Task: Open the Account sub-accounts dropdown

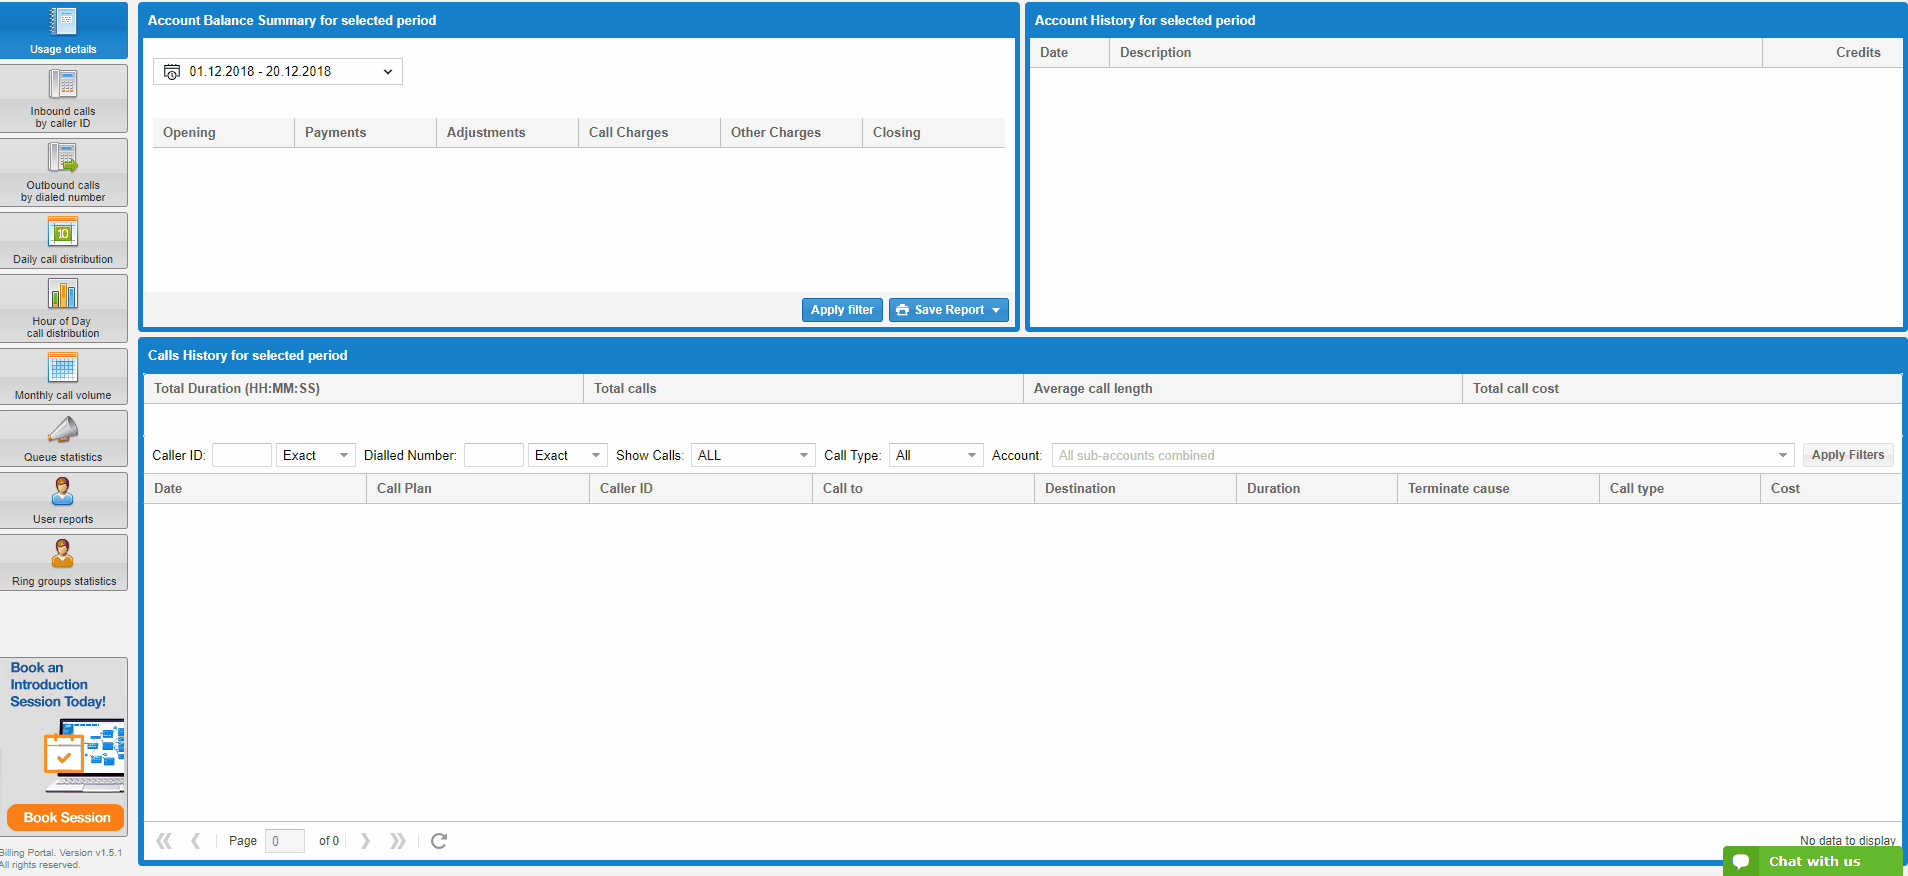Action: [1423, 455]
